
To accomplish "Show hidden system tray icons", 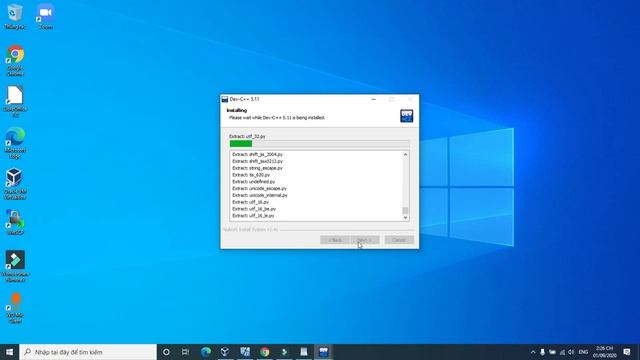I will [533, 352].
